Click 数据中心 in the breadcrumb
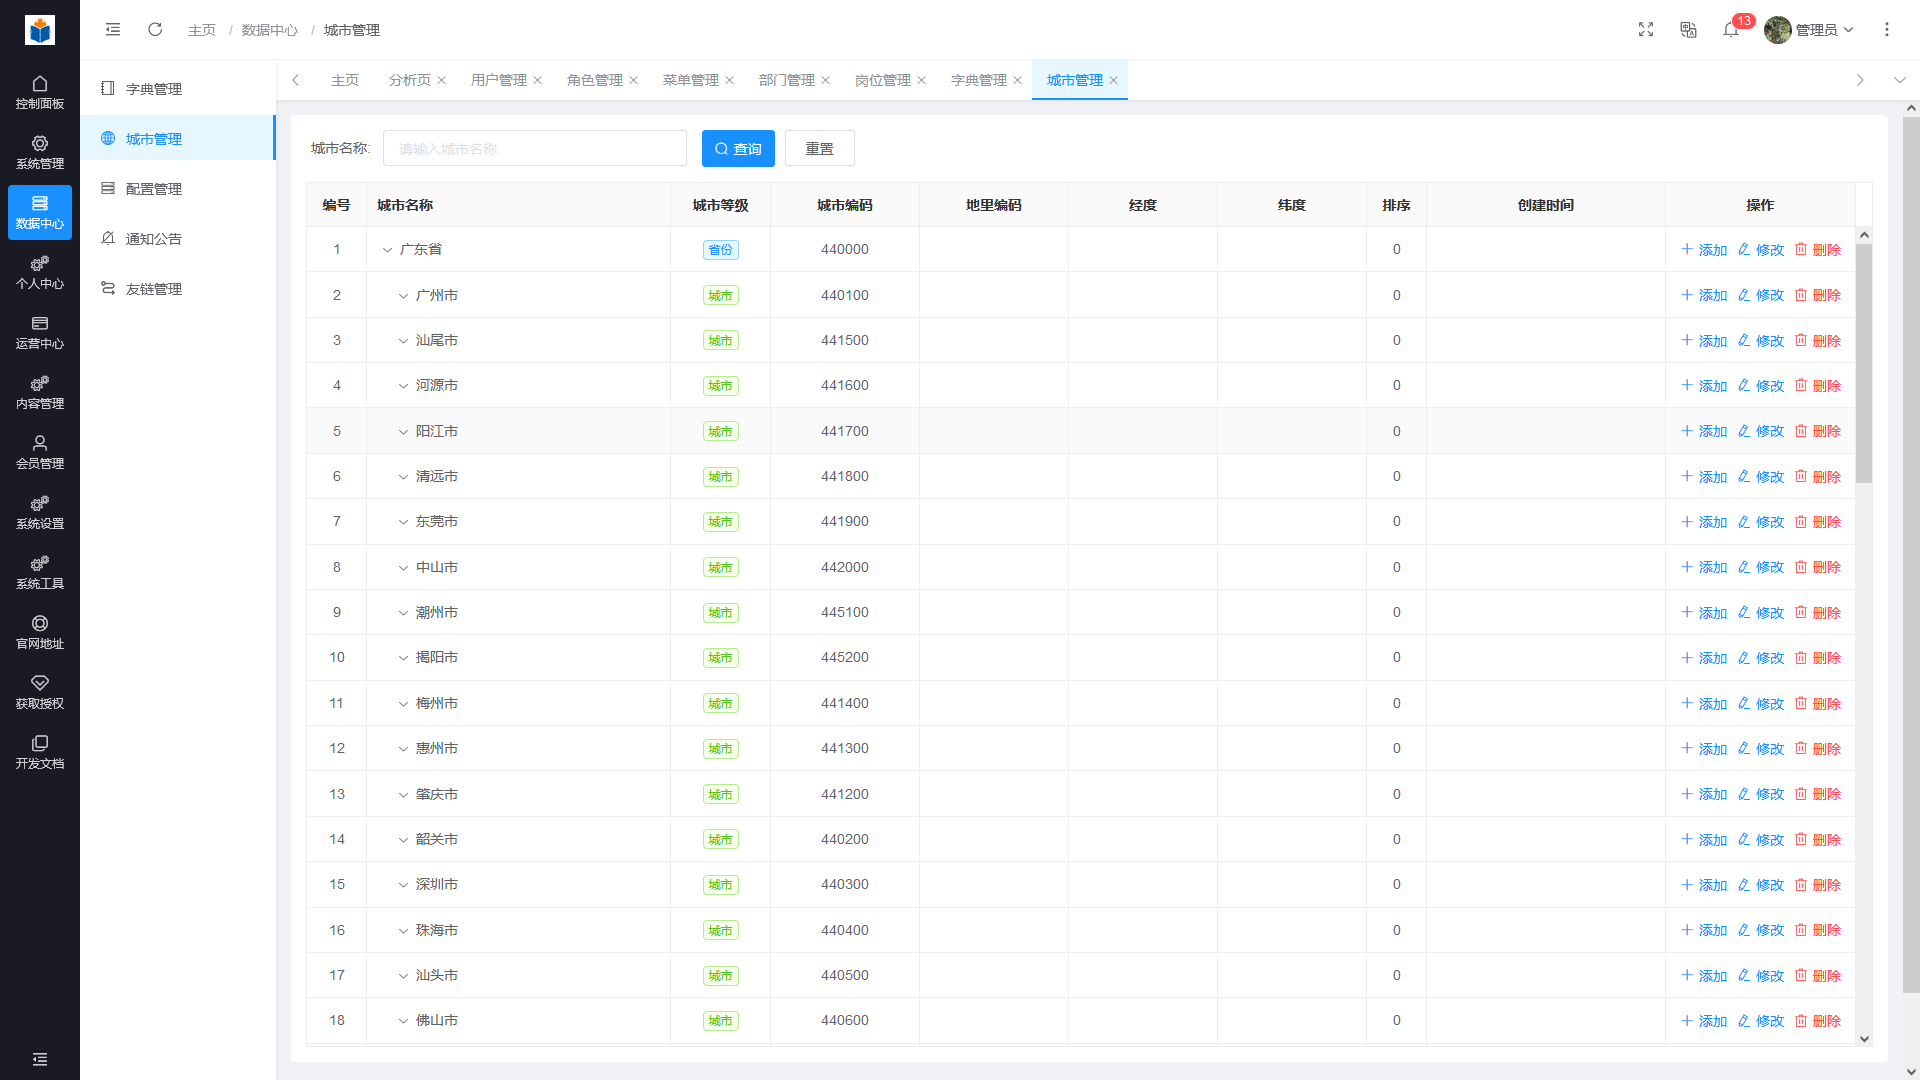Screen dimensions: 1920x1080 (x=270, y=30)
